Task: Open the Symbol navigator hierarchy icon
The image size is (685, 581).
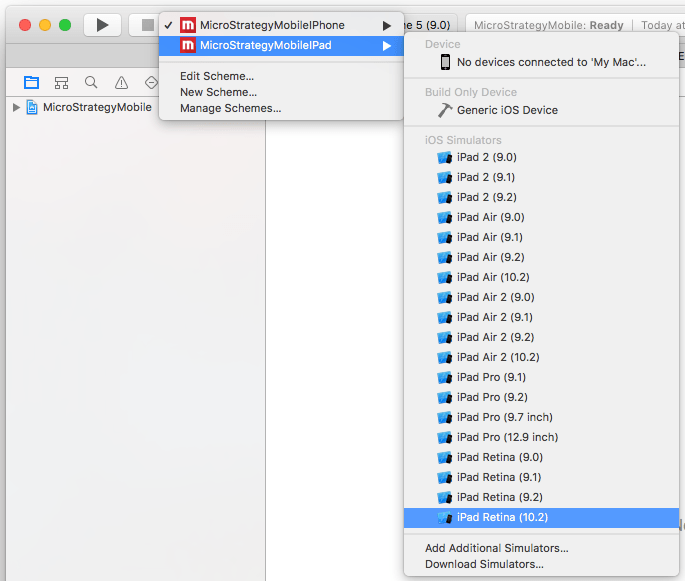Action: [x=61, y=82]
